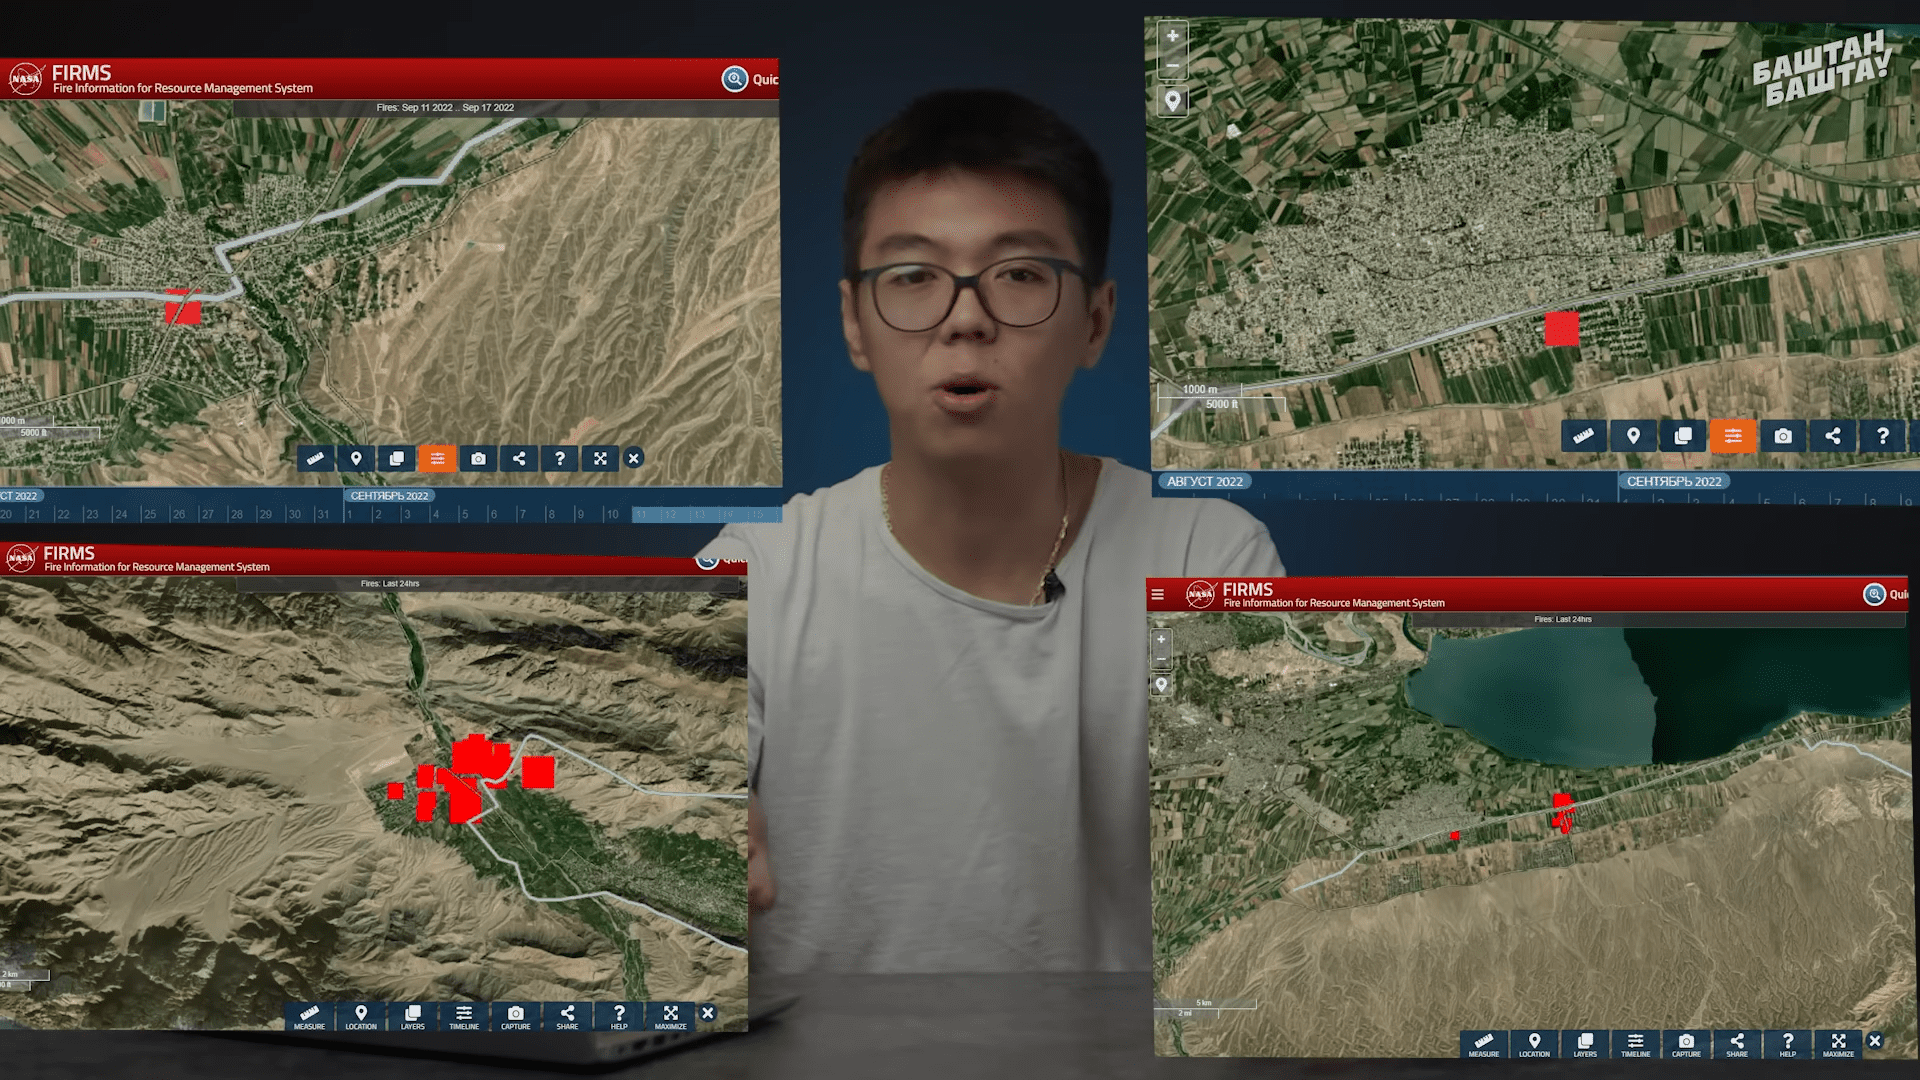Image resolution: width=1920 pixels, height=1080 pixels.
Task: Open Location tool in top-left FIRMS window
Action: [x=356, y=458]
